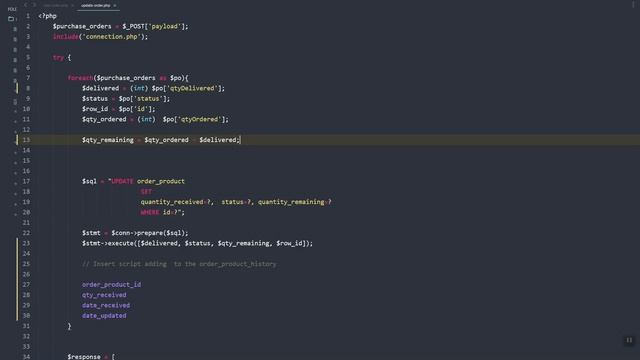Click '$delivered' at the start of line 8
This screenshot has height=360, width=640.
click(x=100, y=88)
